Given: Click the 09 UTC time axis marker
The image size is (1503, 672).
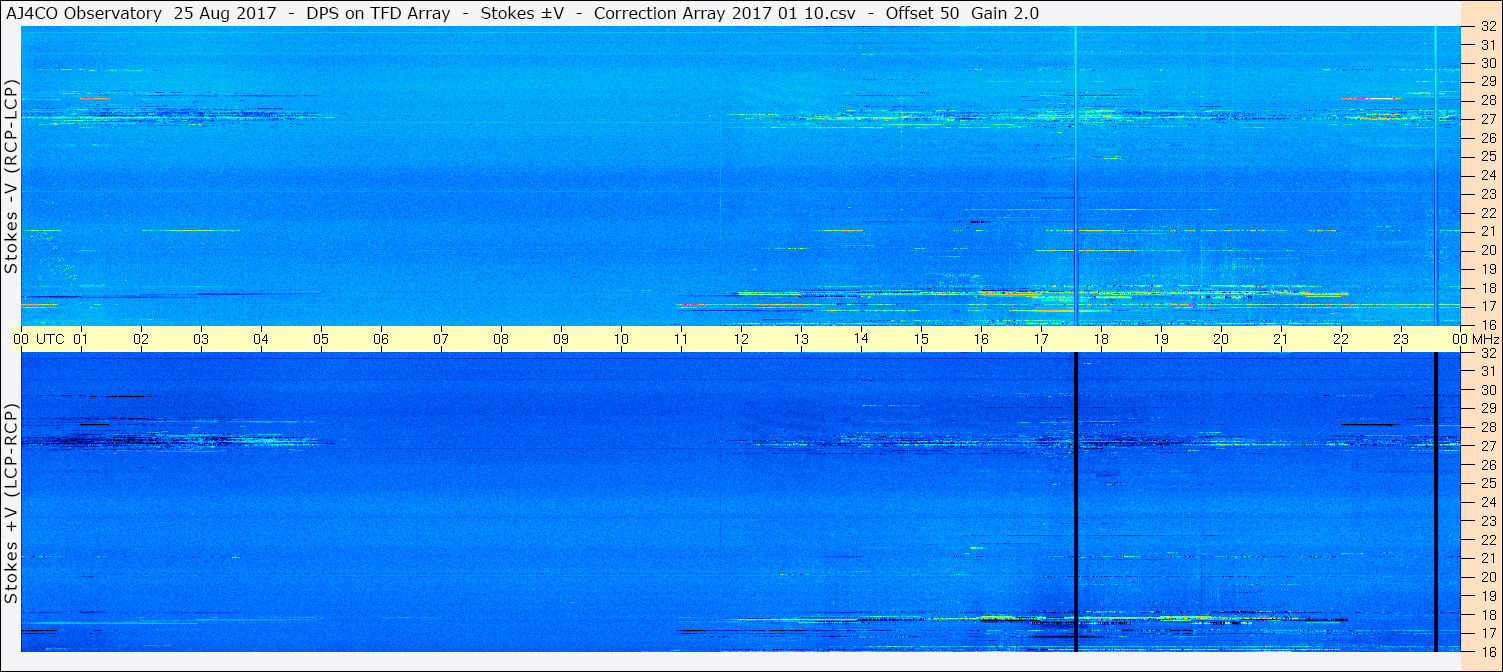Looking at the screenshot, I should [x=561, y=340].
